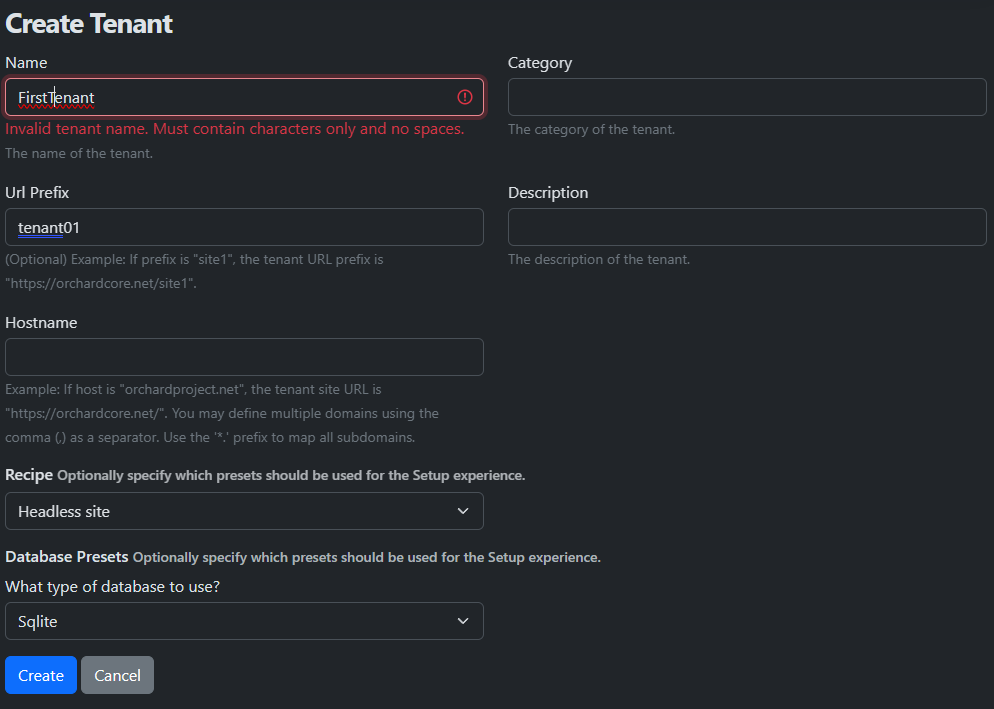Click 'The category of the tenant.' hint text

coord(591,129)
